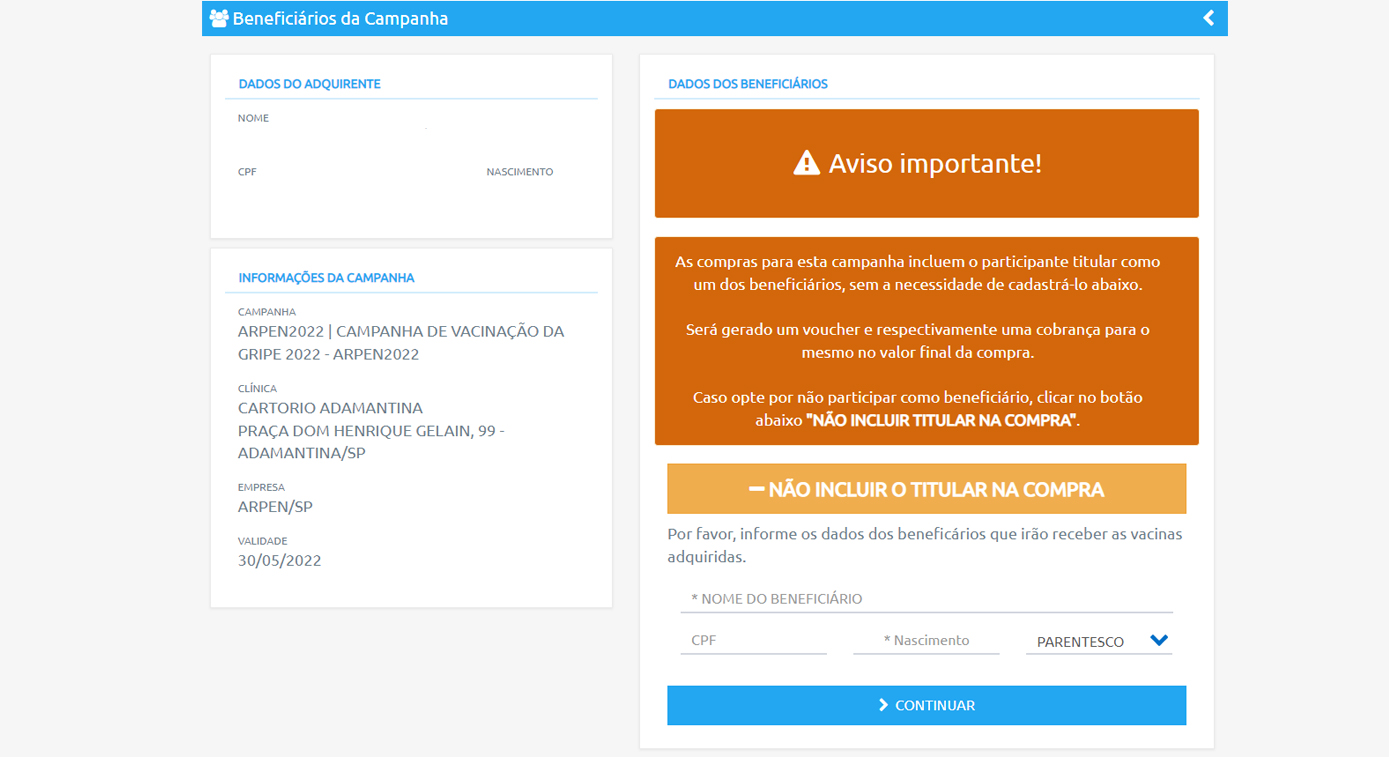The width and height of the screenshot is (1389, 757).
Task: Click the DADOS DOS BENEFICIÁRIOS section heading
Action: tap(748, 84)
